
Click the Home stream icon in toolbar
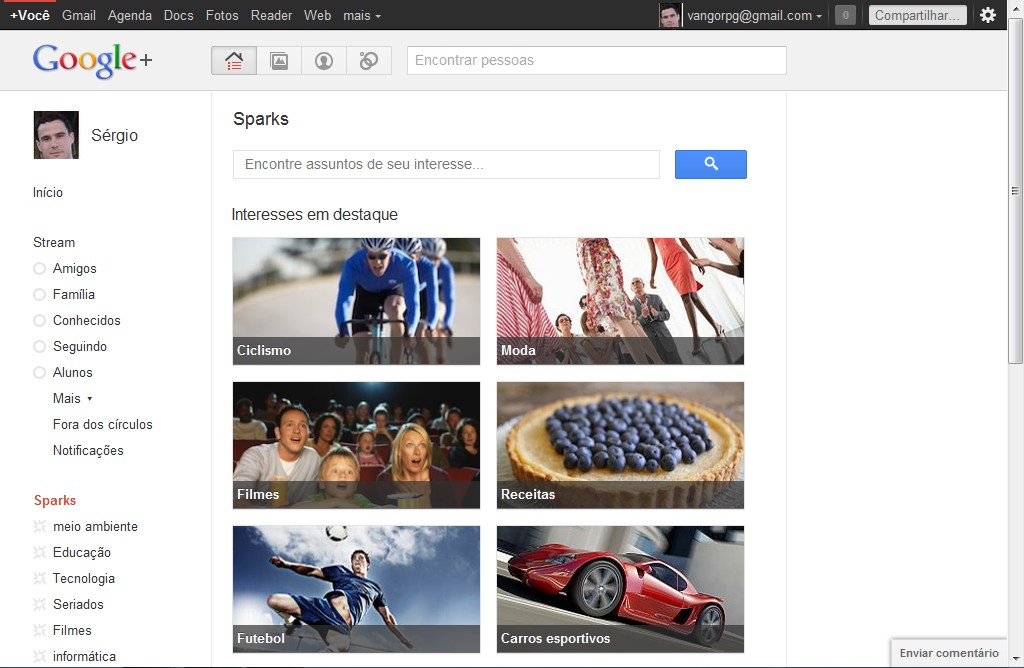[234, 61]
